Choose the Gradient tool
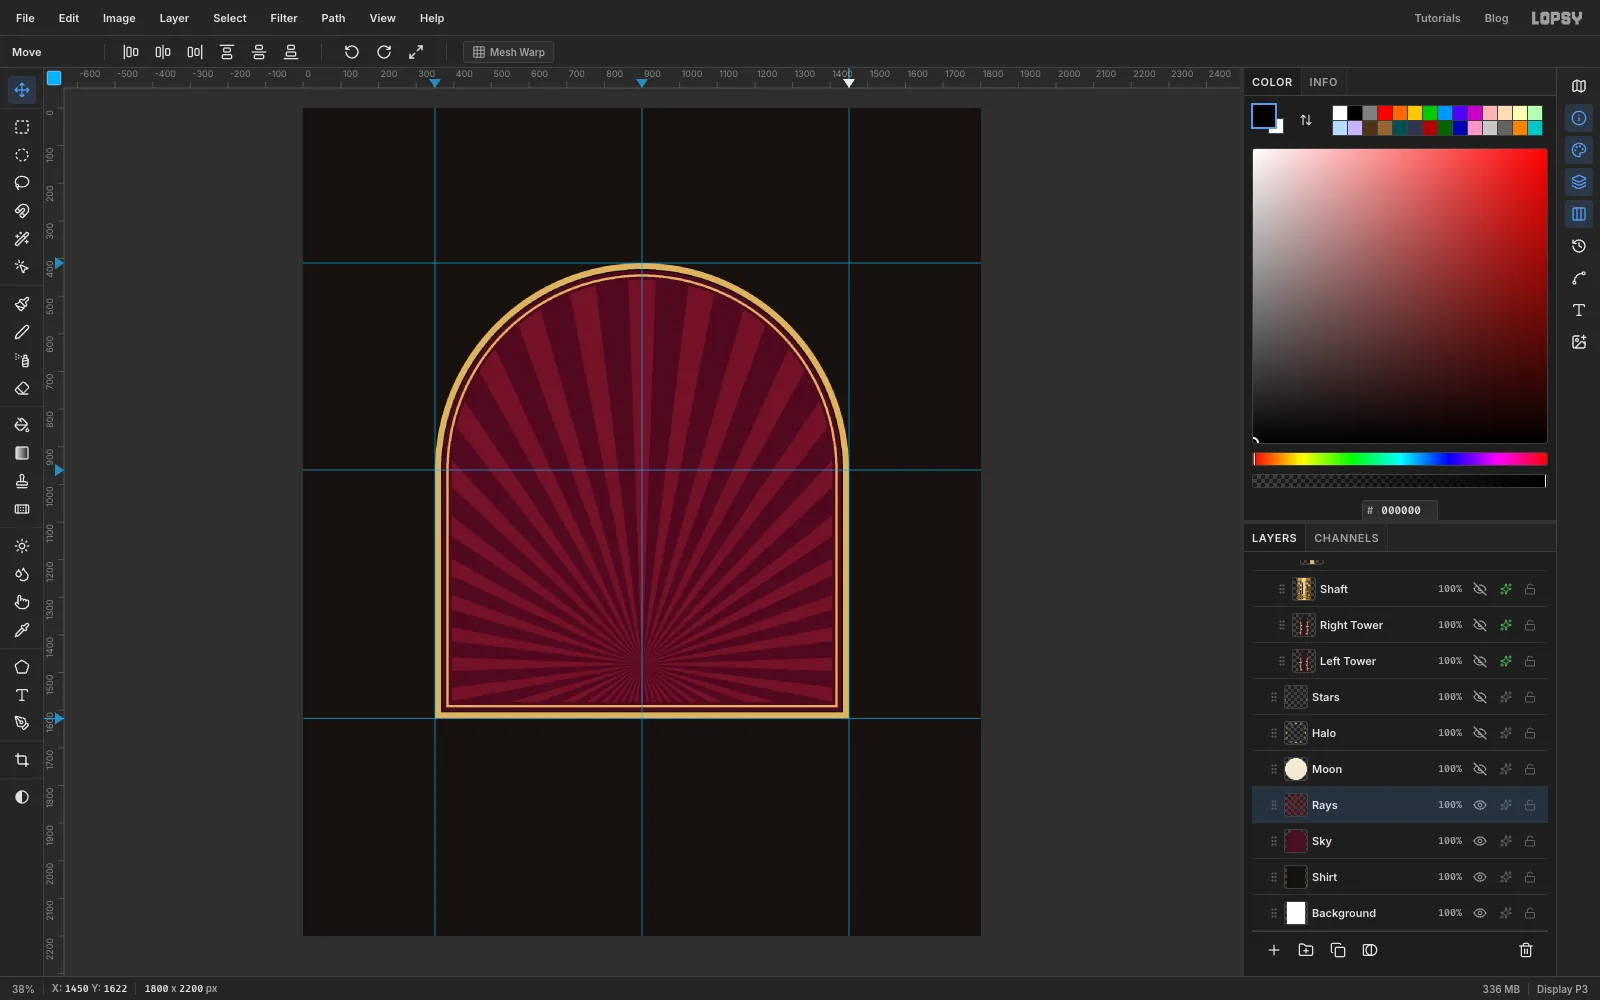This screenshot has height=1000, width=1600. click(22, 453)
